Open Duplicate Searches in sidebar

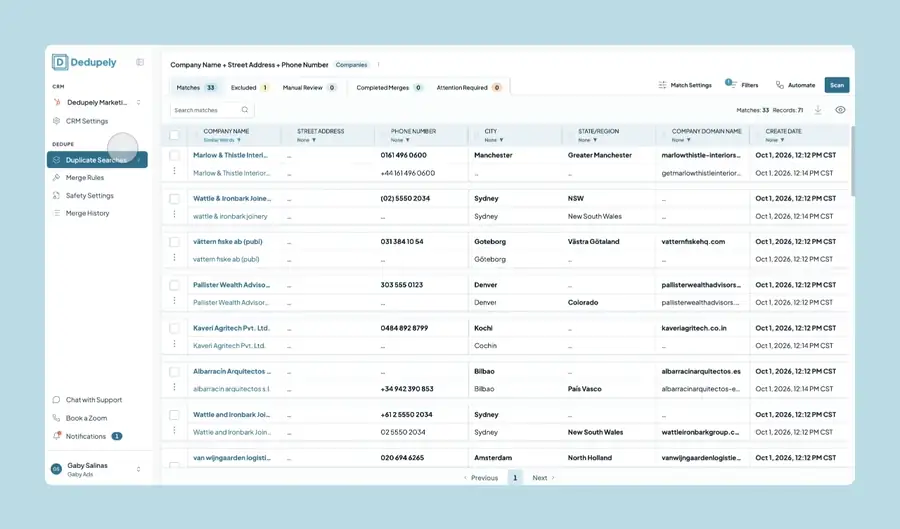click(x=97, y=160)
